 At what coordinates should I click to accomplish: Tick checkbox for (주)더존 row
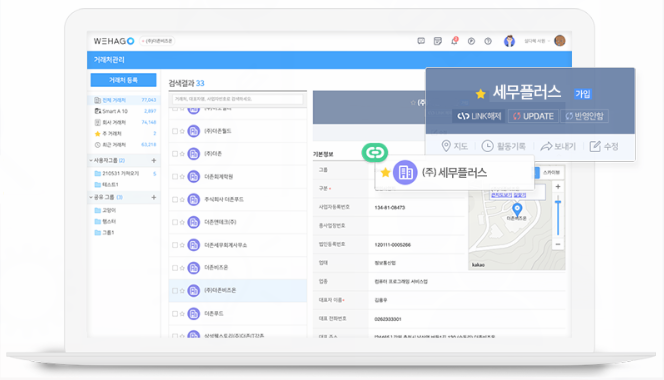tap(174, 154)
